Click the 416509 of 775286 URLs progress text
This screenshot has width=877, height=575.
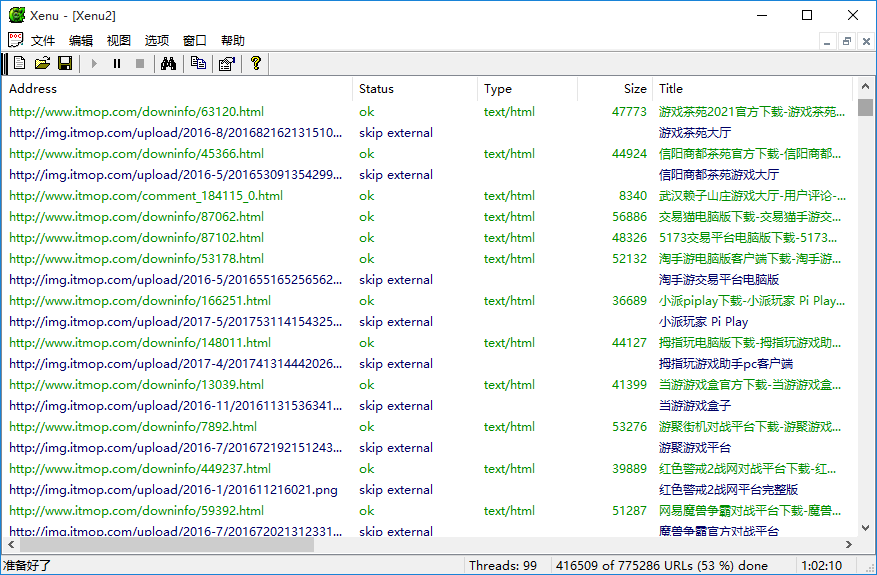pyautogui.click(x=662, y=565)
